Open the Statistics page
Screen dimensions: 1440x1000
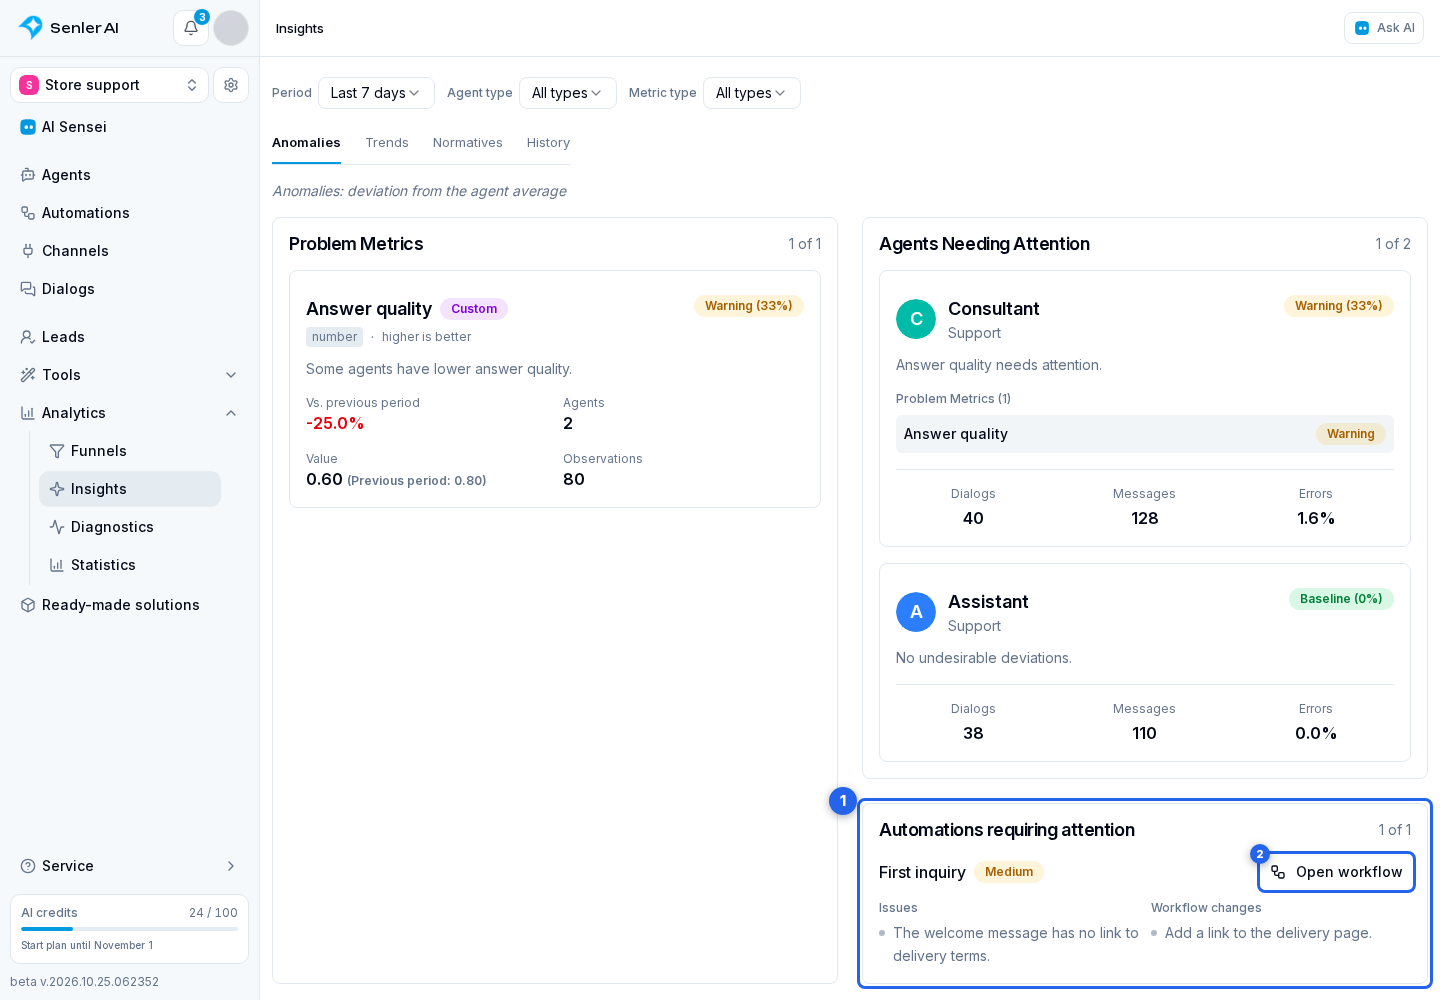pyautogui.click(x=130, y=565)
